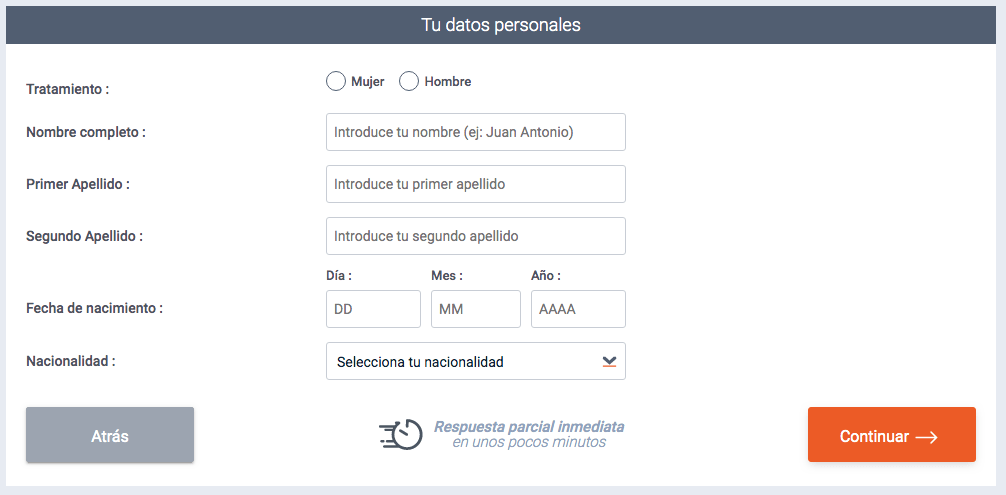Click the Primer Apellido text field
The height and width of the screenshot is (495, 1006).
[475, 184]
